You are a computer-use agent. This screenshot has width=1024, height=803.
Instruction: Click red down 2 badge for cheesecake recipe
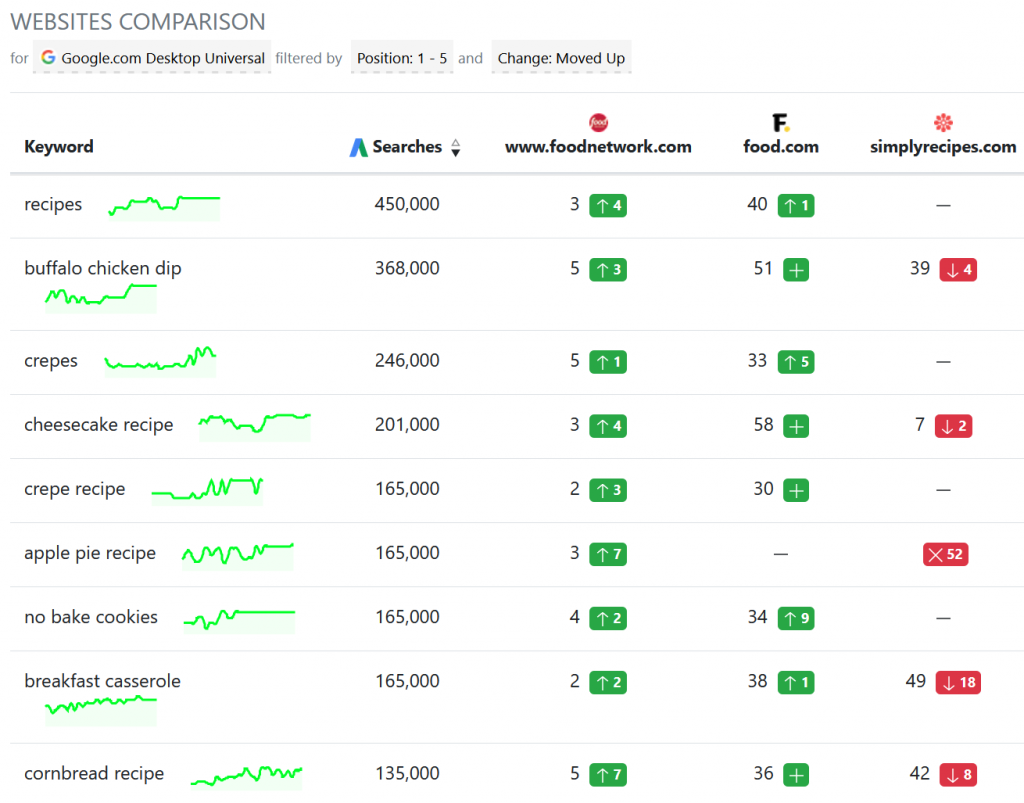tap(953, 426)
